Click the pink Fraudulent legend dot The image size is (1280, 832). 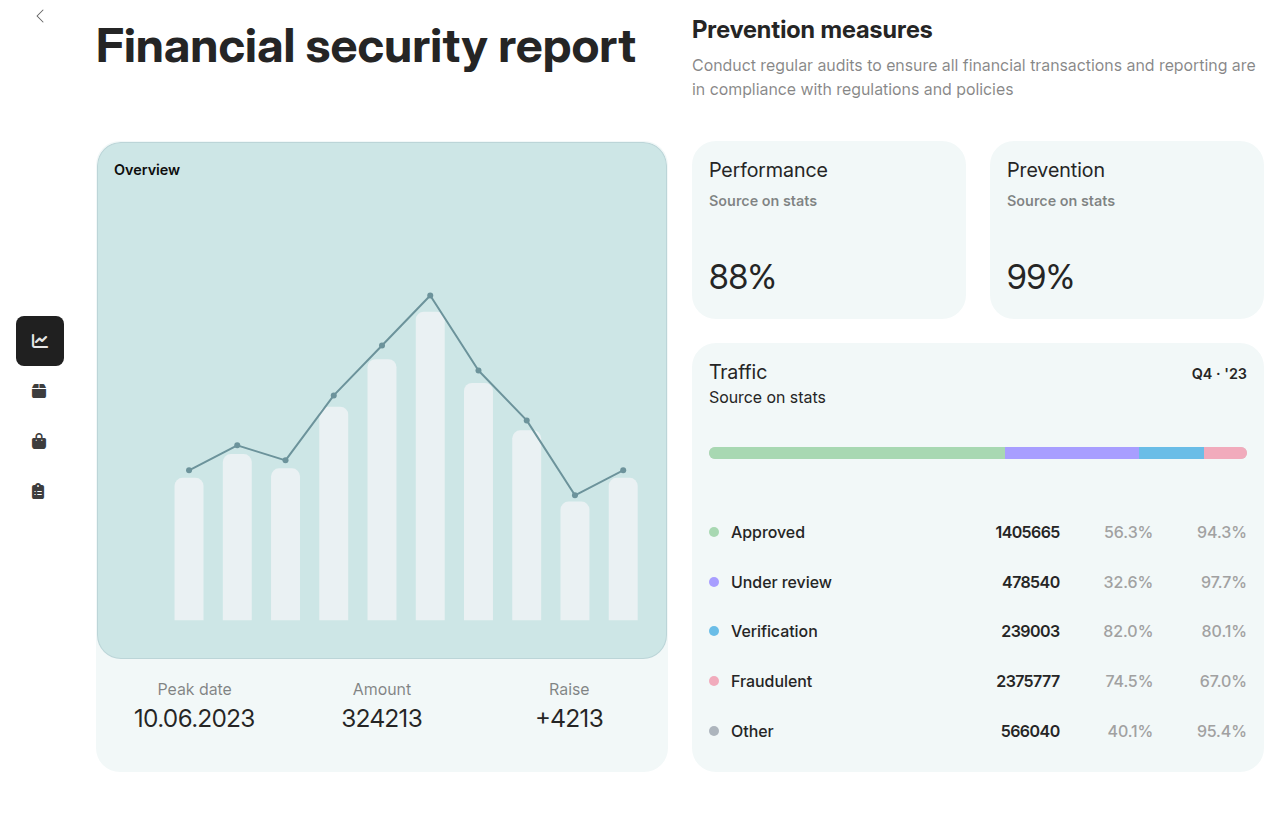[x=714, y=681]
